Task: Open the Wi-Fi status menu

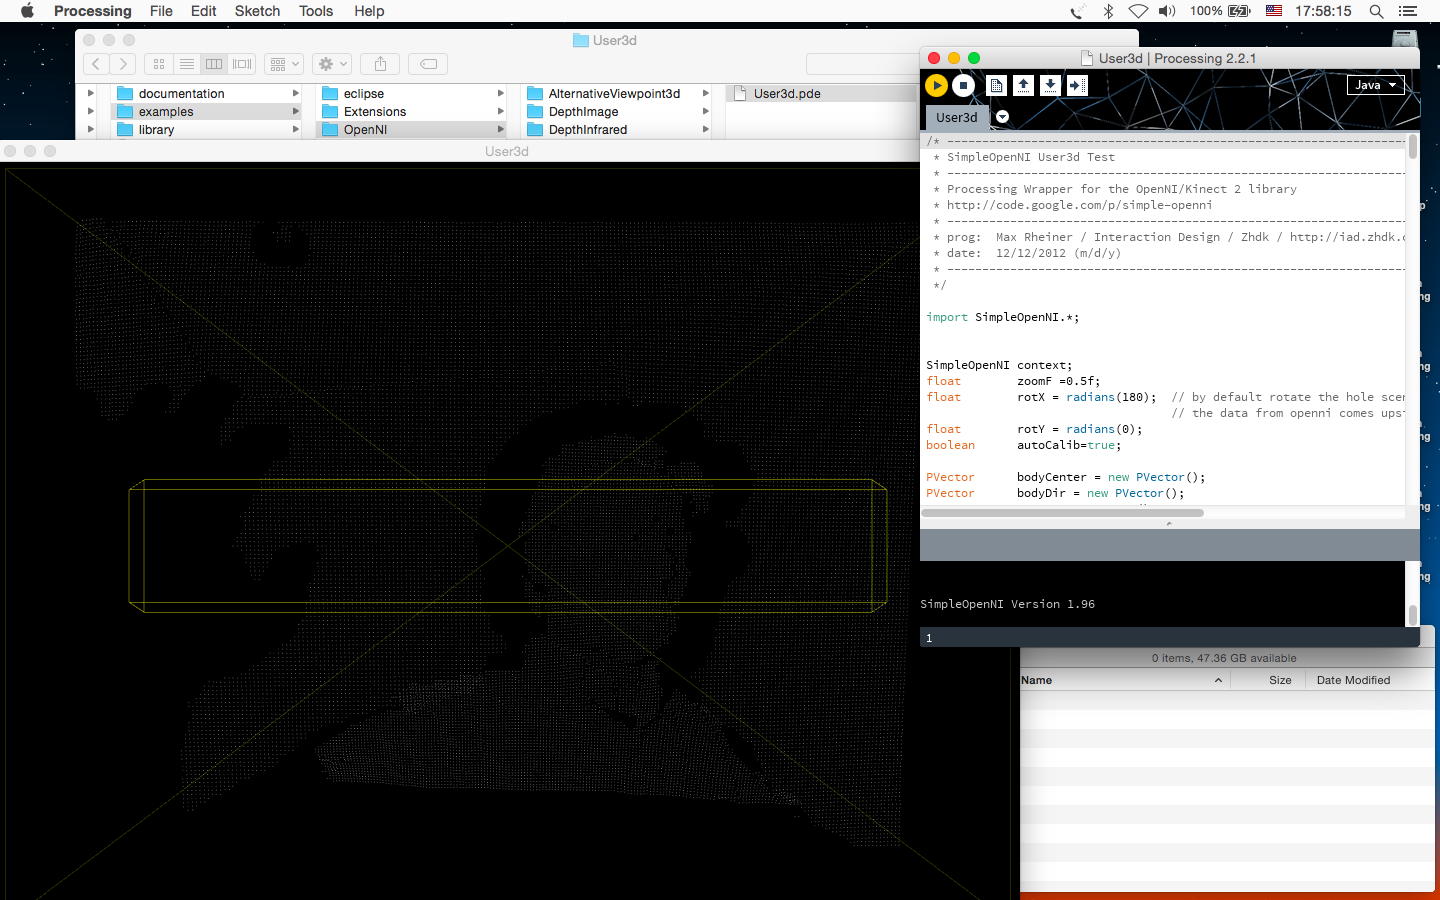Action: (1138, 11)
